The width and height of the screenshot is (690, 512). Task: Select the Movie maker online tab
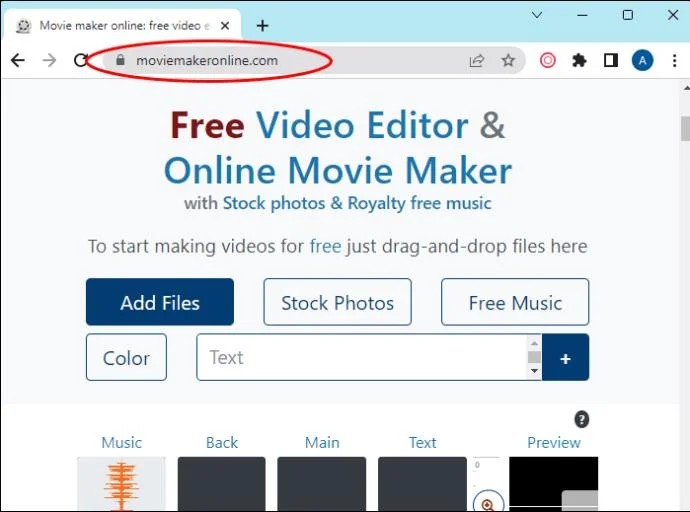coord(120,26)
